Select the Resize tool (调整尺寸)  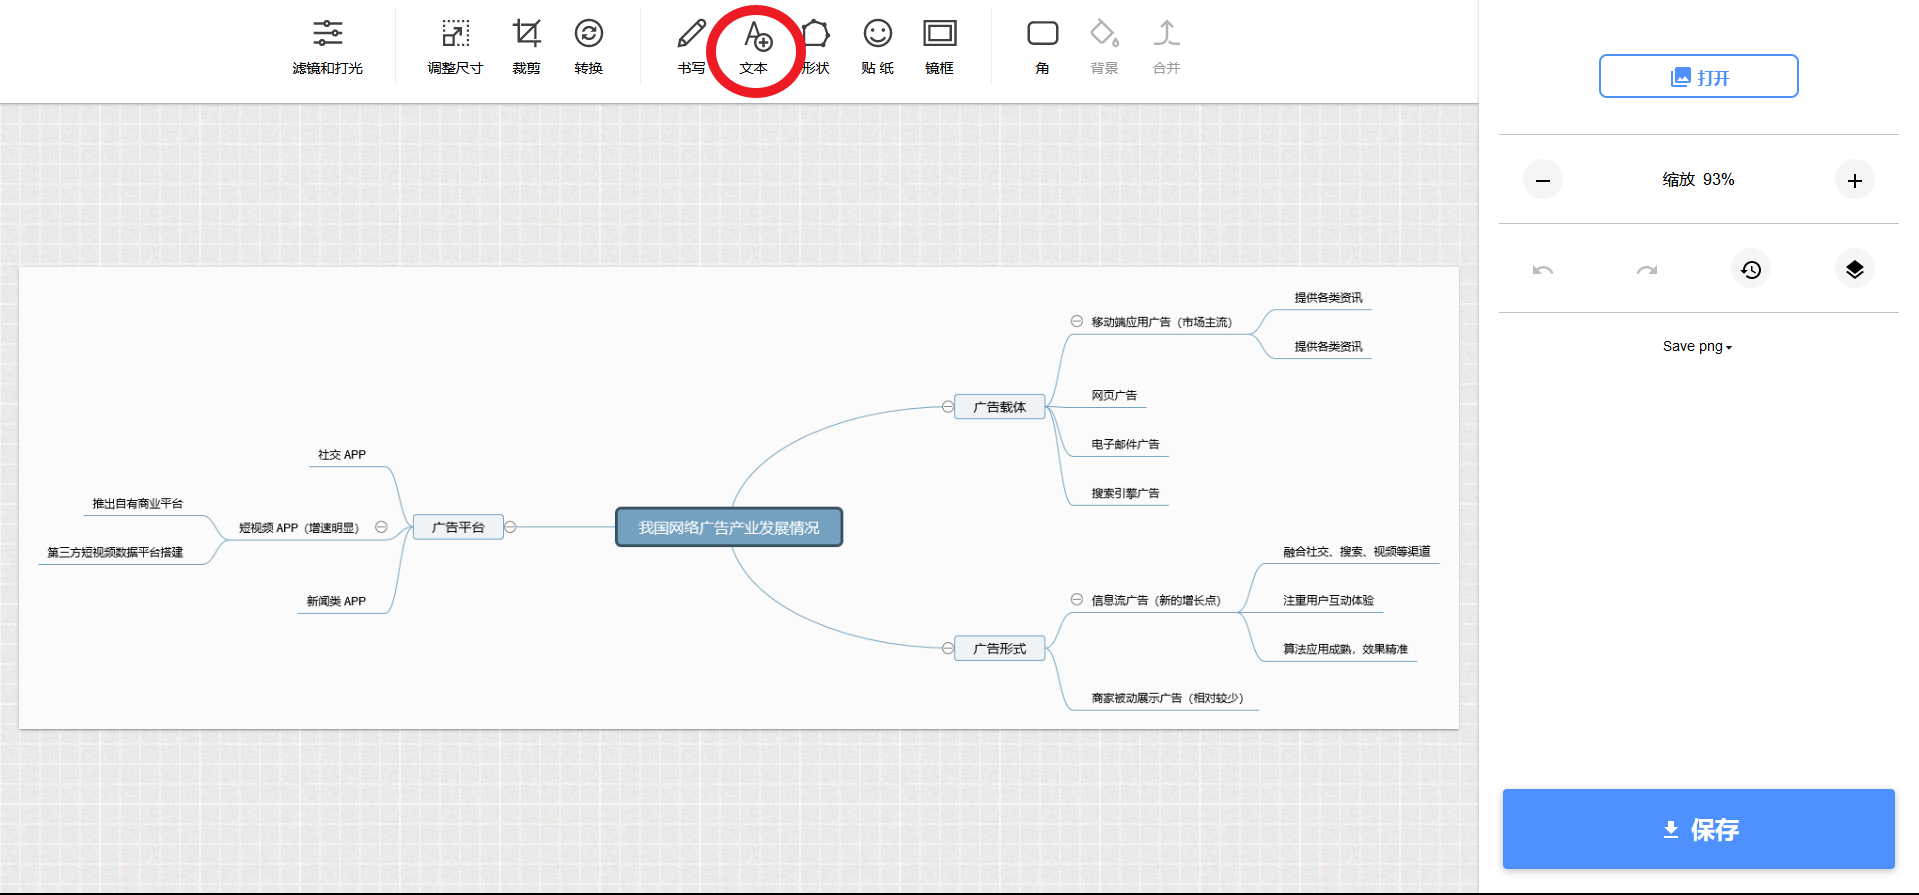click(455, 47)
